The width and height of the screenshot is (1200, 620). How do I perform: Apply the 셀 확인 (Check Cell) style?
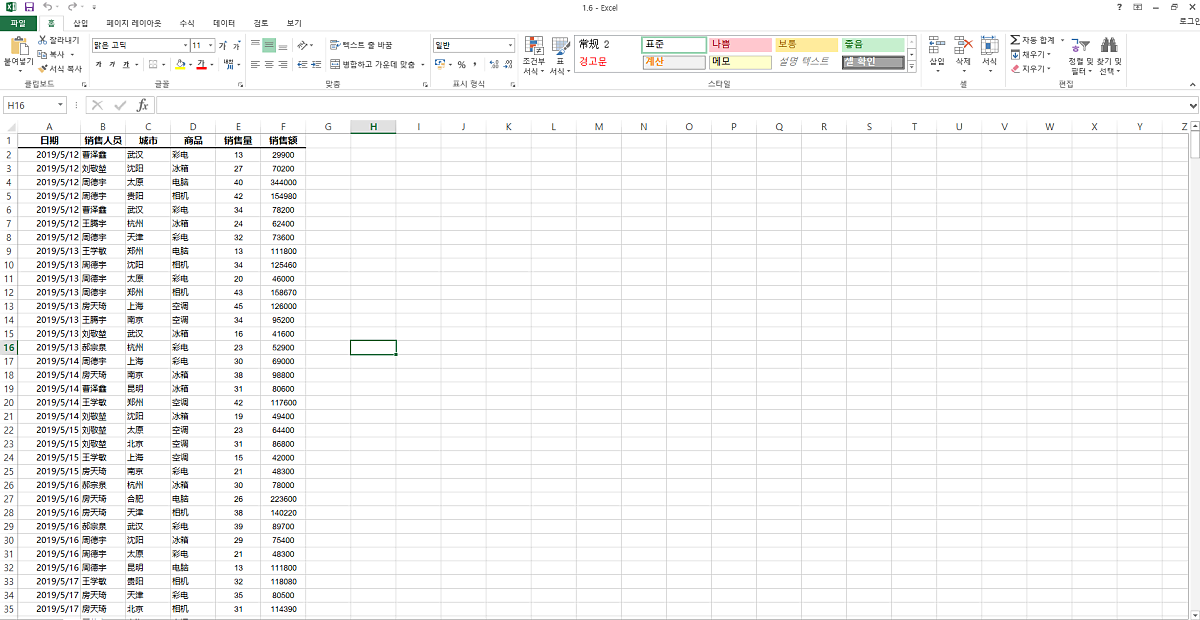coord(873,62)
